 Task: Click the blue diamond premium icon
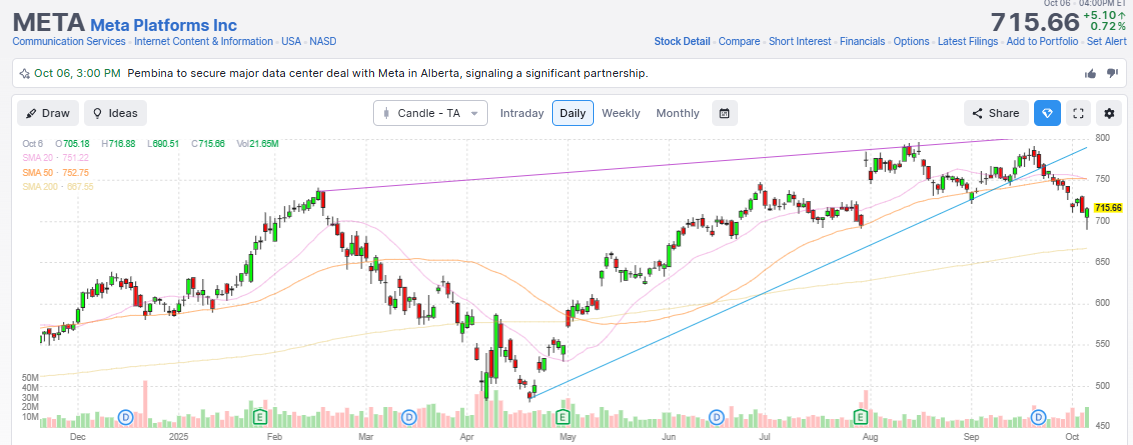click(1047, 113)
